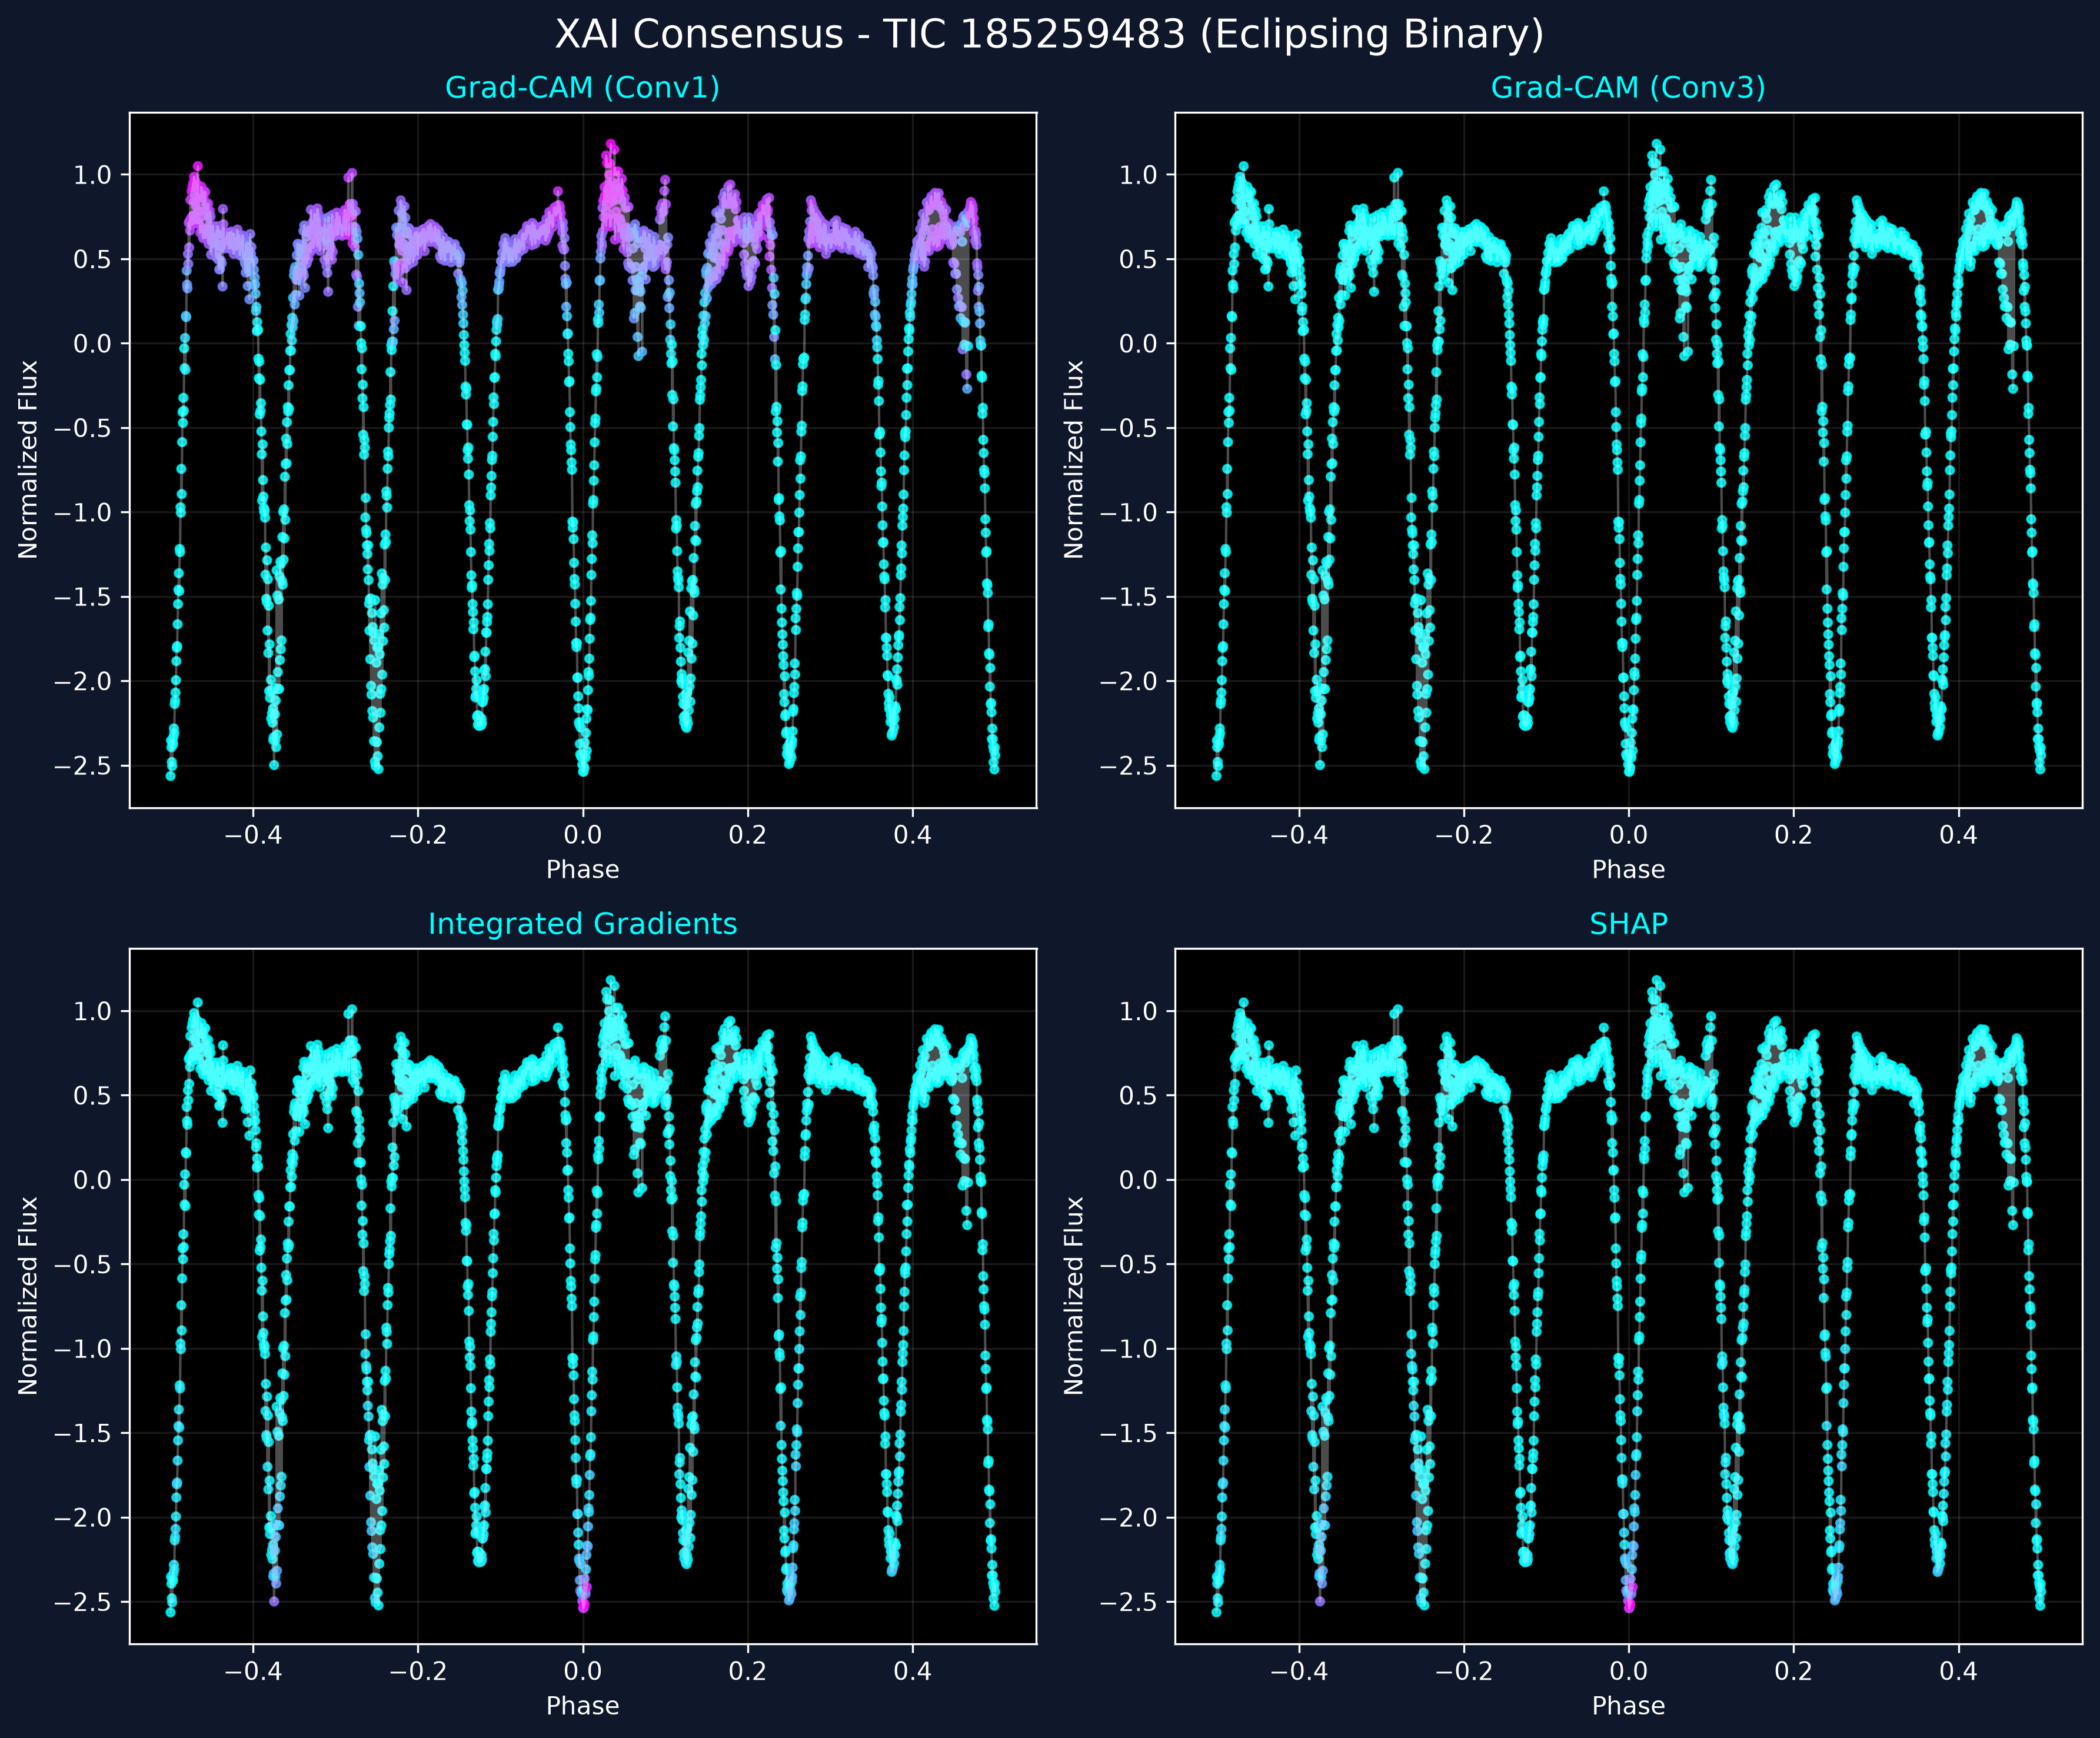
Task: Select "Normalized Flux" label of the SHAP plot
Action: pos(1074,1296)
